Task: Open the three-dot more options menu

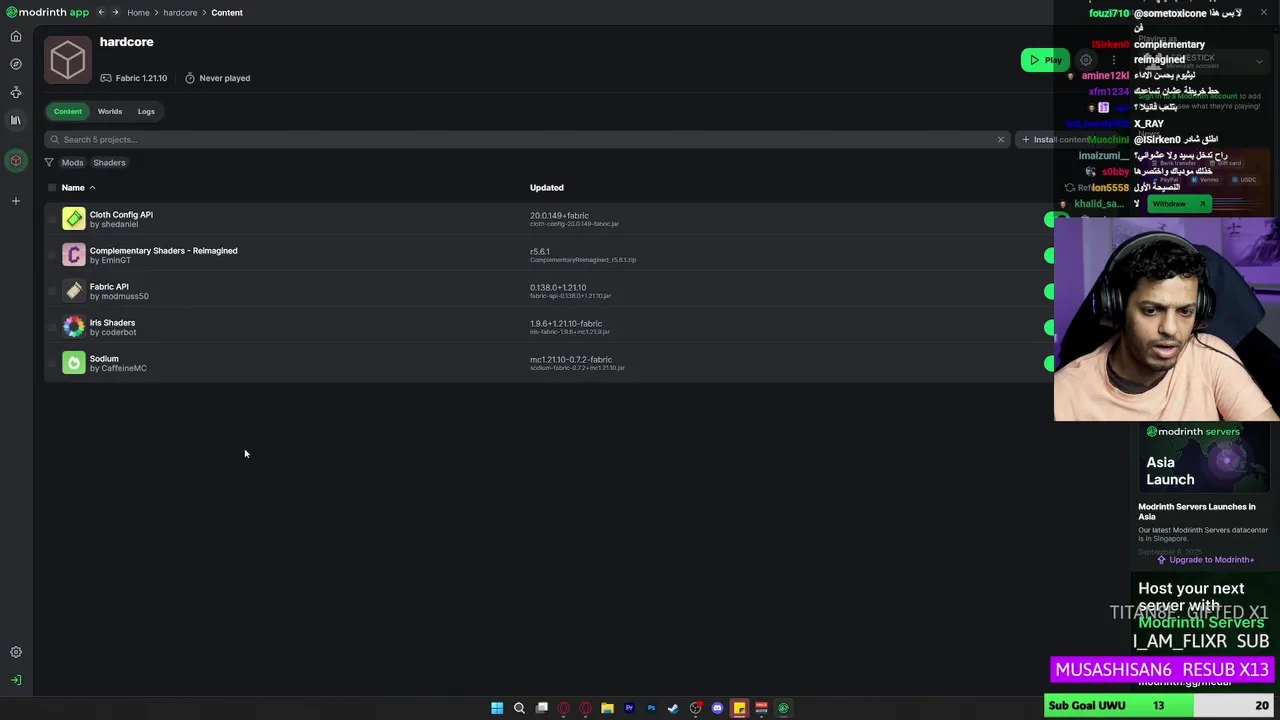Action: (1113, 60)
